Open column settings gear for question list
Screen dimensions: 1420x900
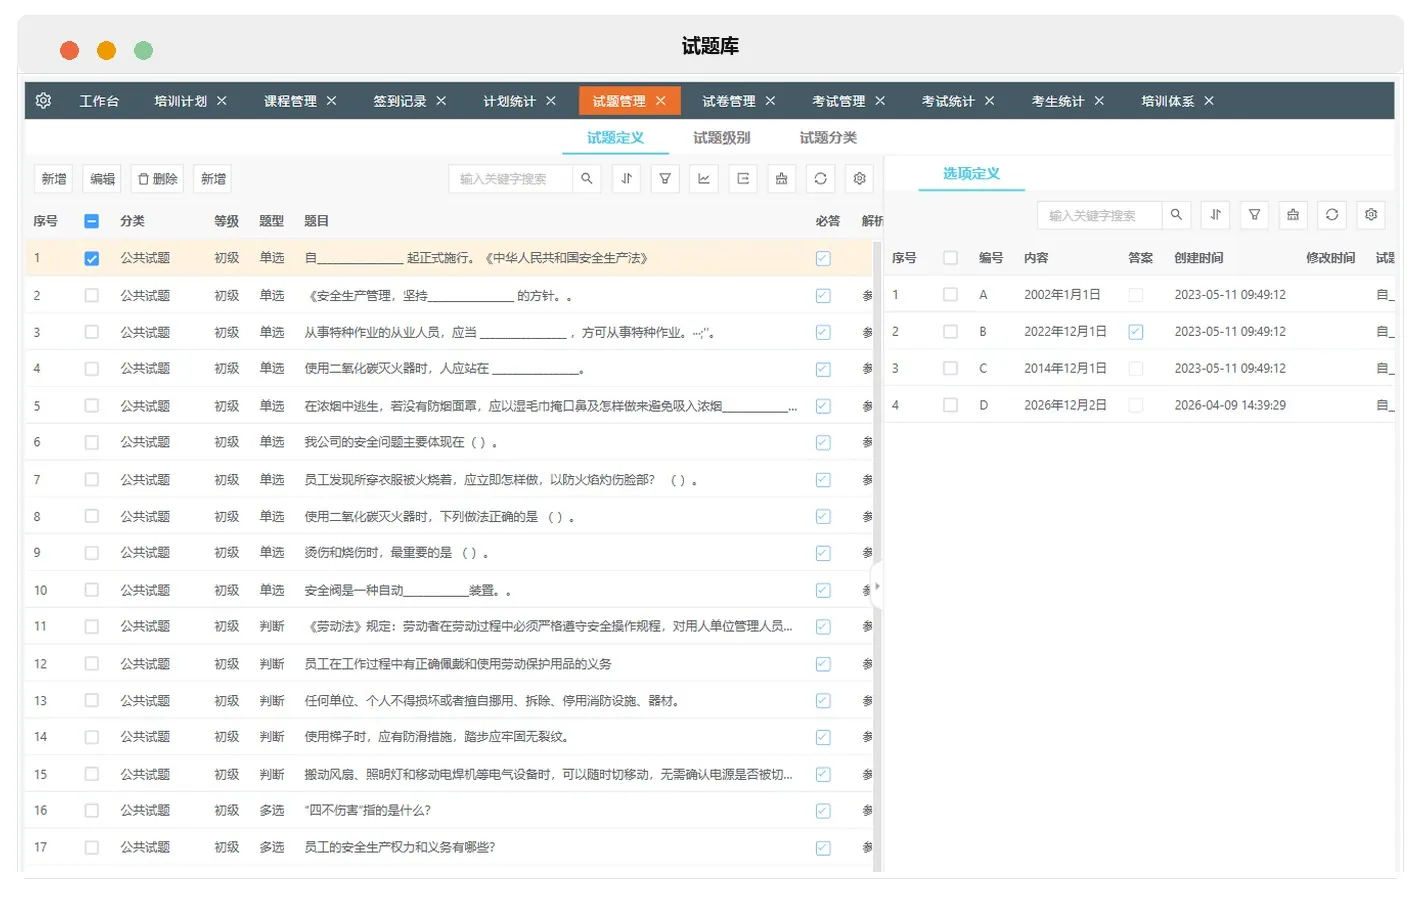(859, 179)
